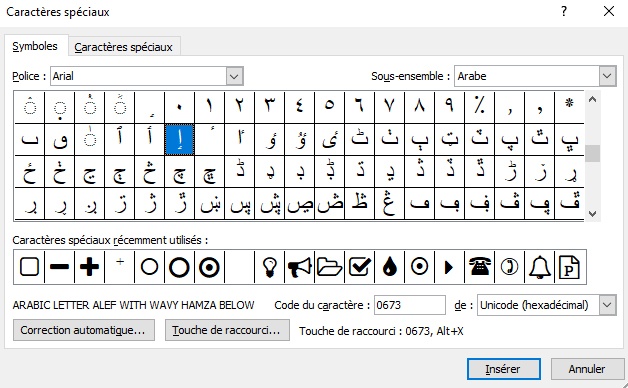Pick the highlighted alef with wavy hamza below

tap(179, 139)
